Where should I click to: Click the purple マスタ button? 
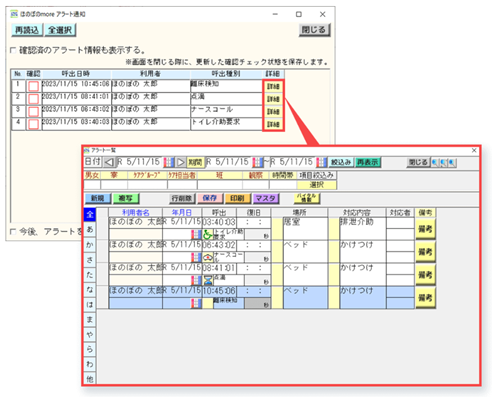pos(266,198)
